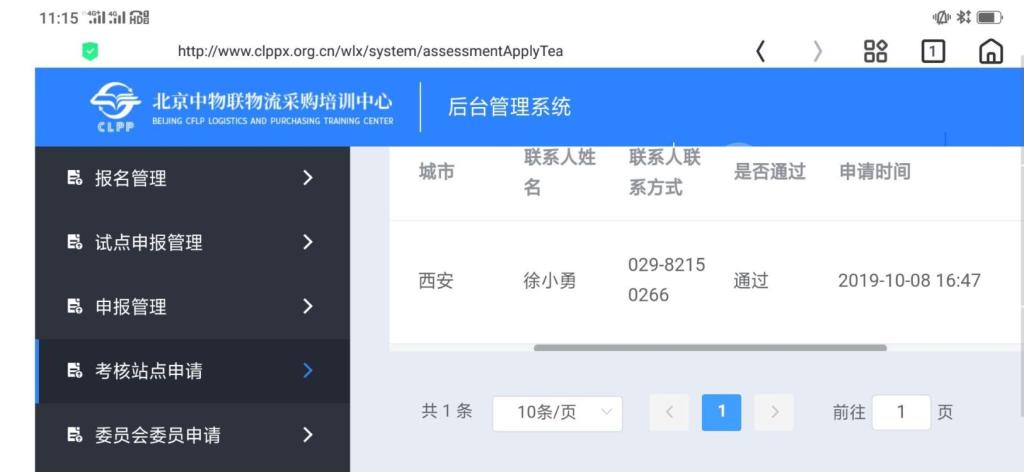Open the browser grid menu icon
The width and height of the screenshot is (1024, 472).
pos(875,51)
